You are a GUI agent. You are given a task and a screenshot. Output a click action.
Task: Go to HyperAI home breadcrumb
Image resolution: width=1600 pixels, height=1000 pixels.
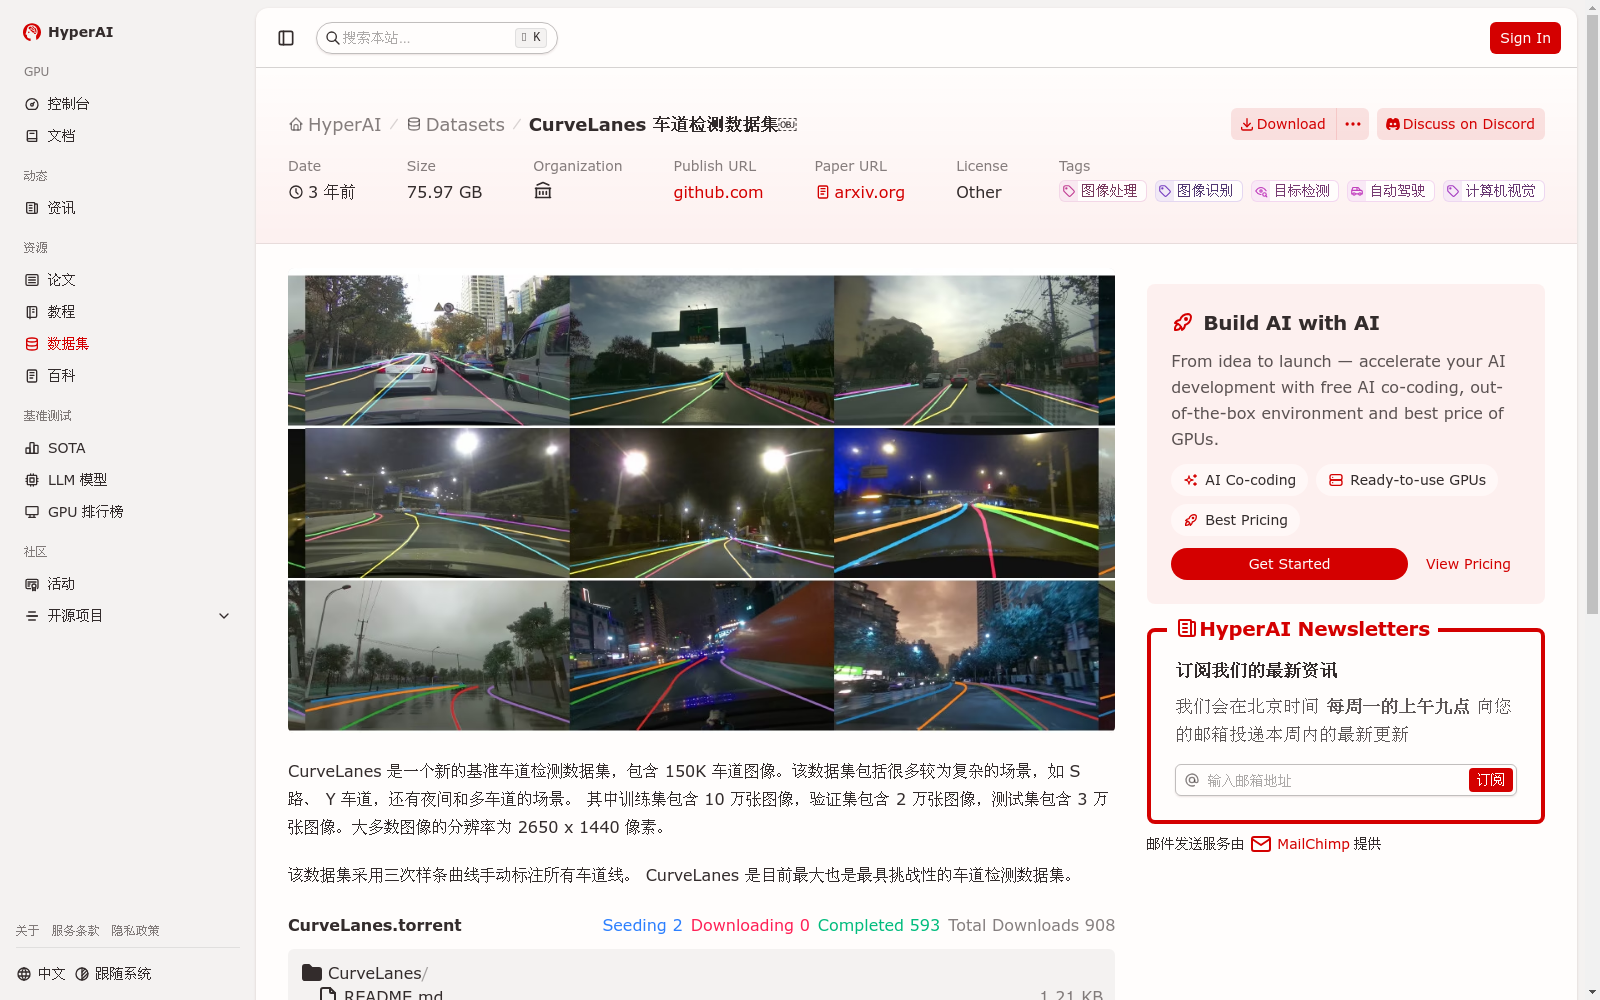coord(335,125)
